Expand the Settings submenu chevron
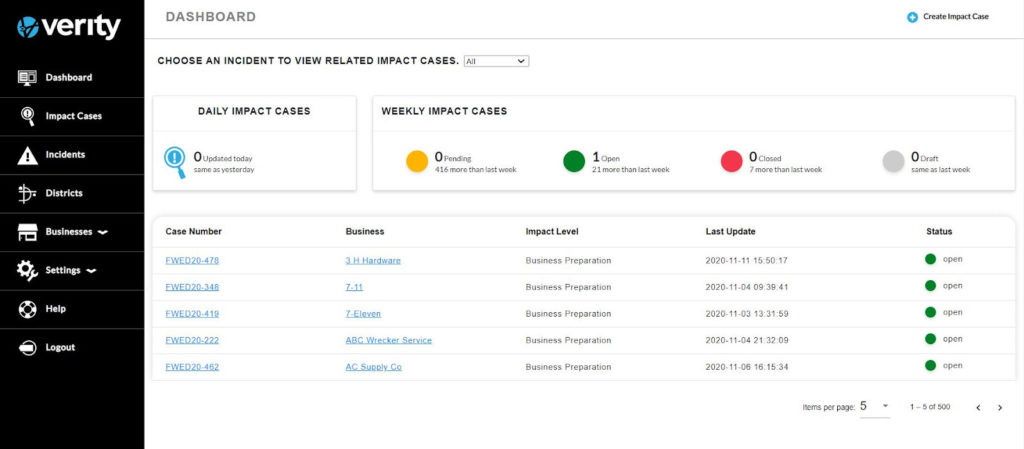Screen dimensions: 1024x449 click(x=91, y=271)
